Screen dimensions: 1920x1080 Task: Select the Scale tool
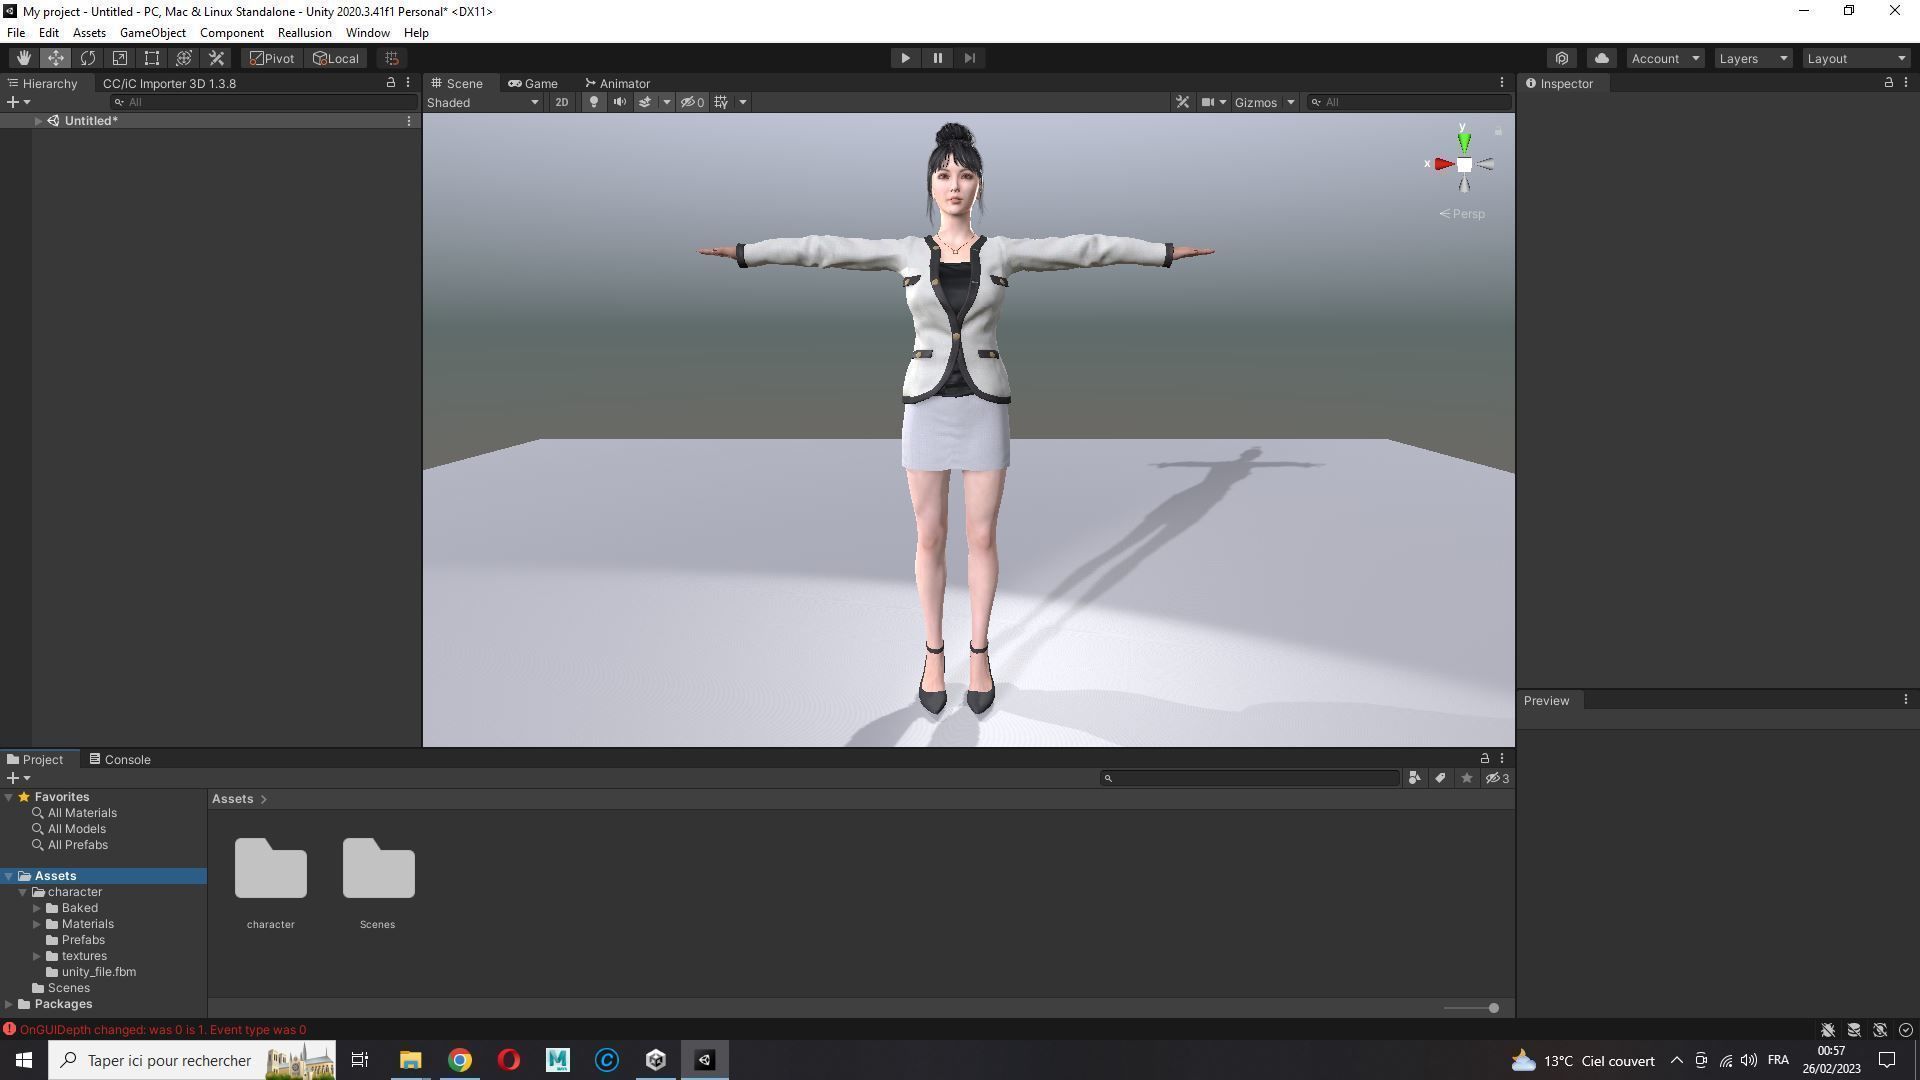tap(120, 58)
